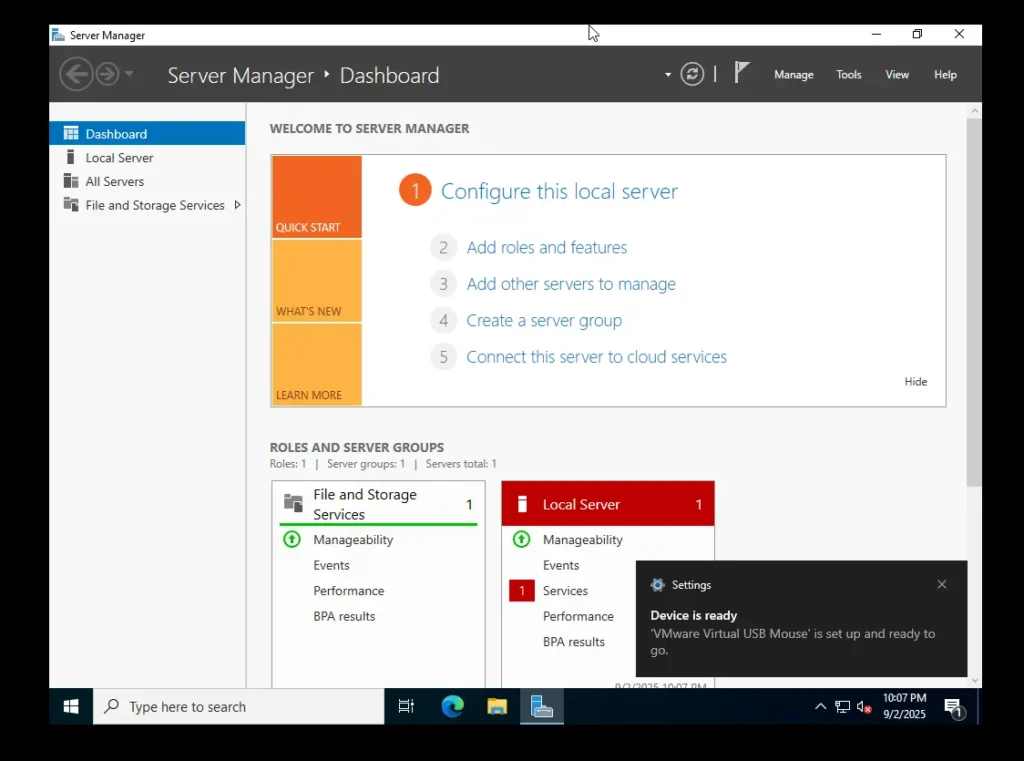Open File Explorer from taskbar
This screenshot has height=761, width=1024.
point(497,706)
